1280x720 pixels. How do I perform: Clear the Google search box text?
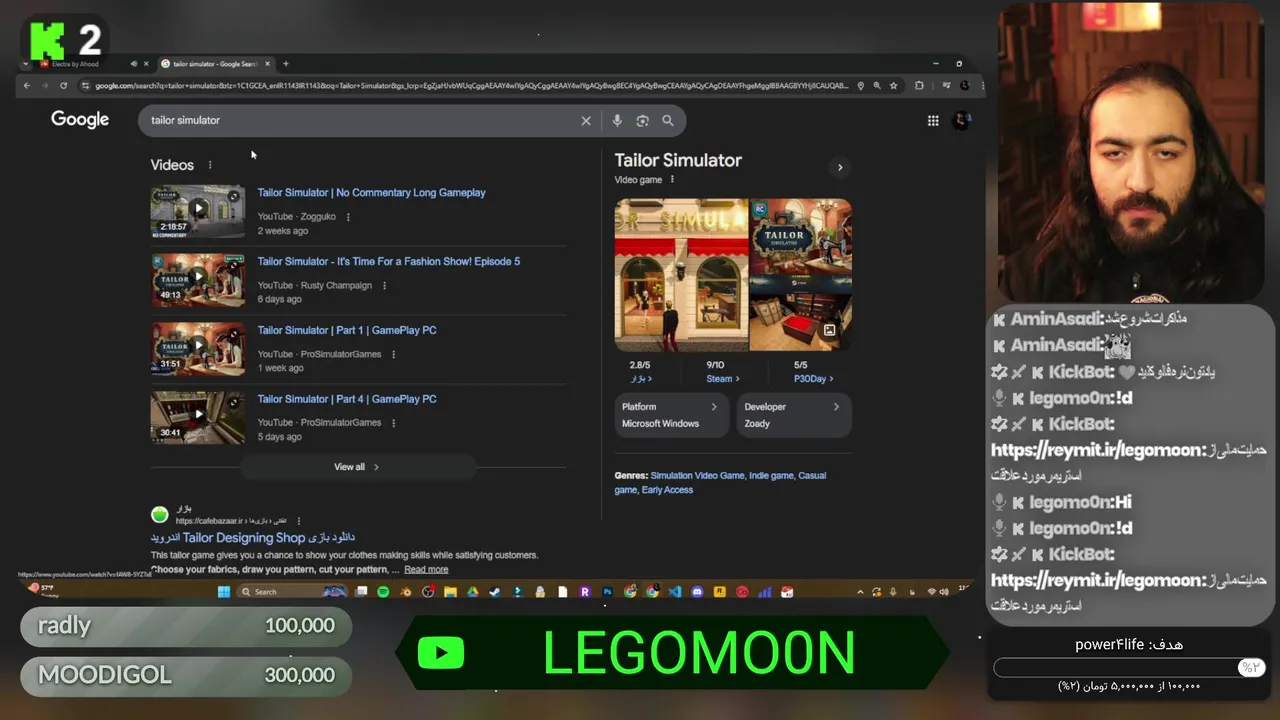coord(586,121)
